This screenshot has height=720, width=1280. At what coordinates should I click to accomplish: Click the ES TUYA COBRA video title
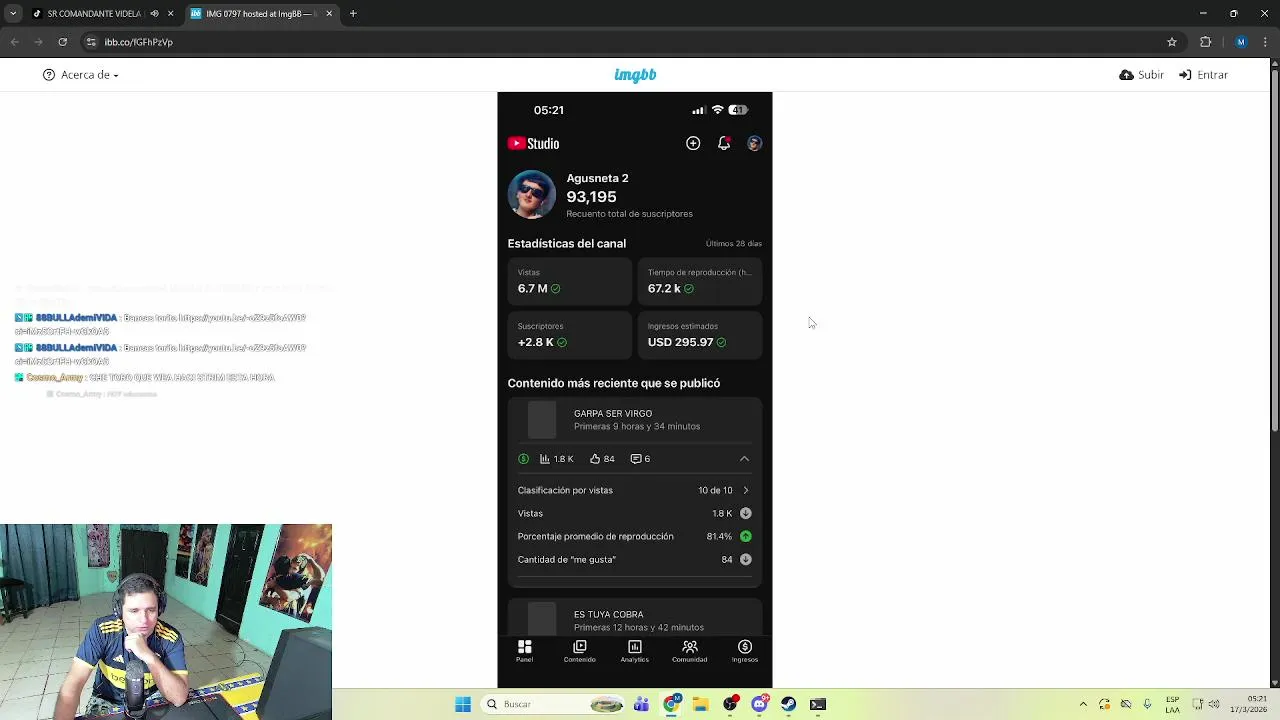pyautogui.click(x=608, y=614)
